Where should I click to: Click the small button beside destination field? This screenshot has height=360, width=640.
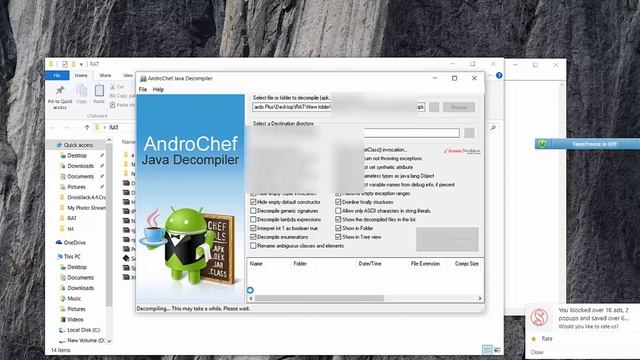[x=469, y=133]
